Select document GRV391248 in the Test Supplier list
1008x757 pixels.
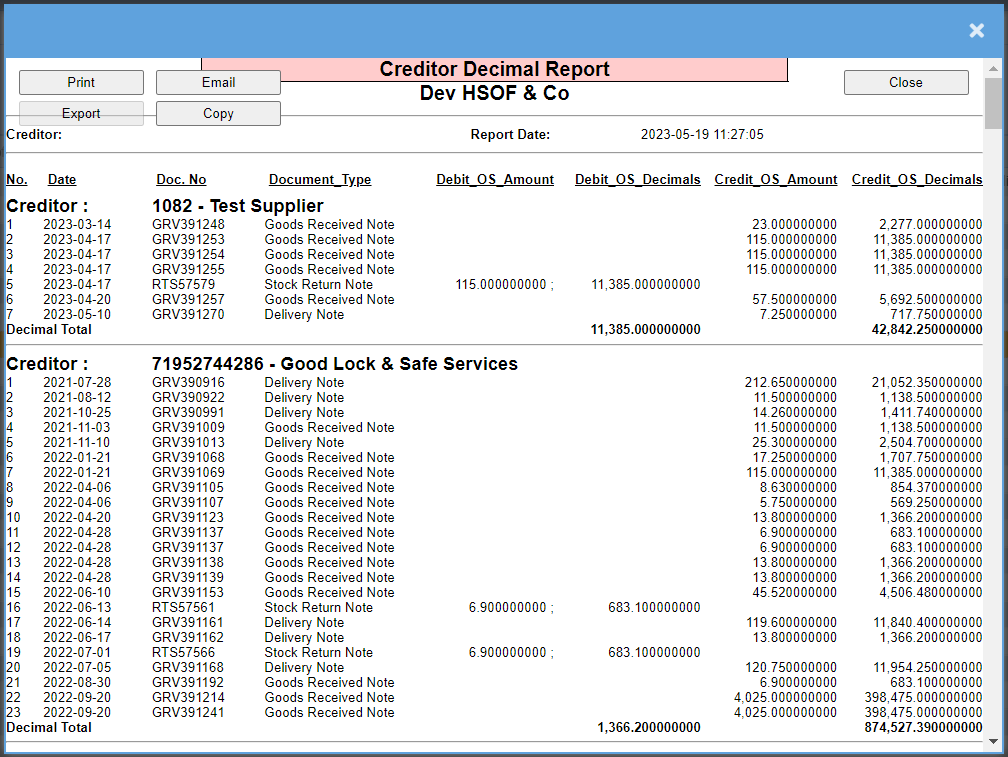pyautogui.click(x=188, y=225)
